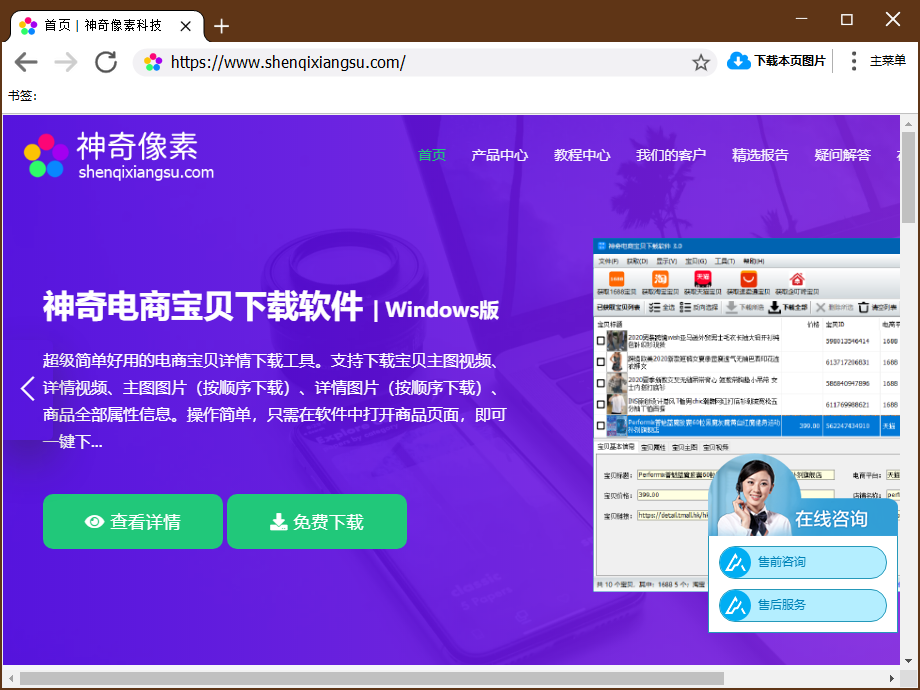Click the 神奇电商宝贝下载软件 heading
The image size is (920, 690).
(203, 306)
